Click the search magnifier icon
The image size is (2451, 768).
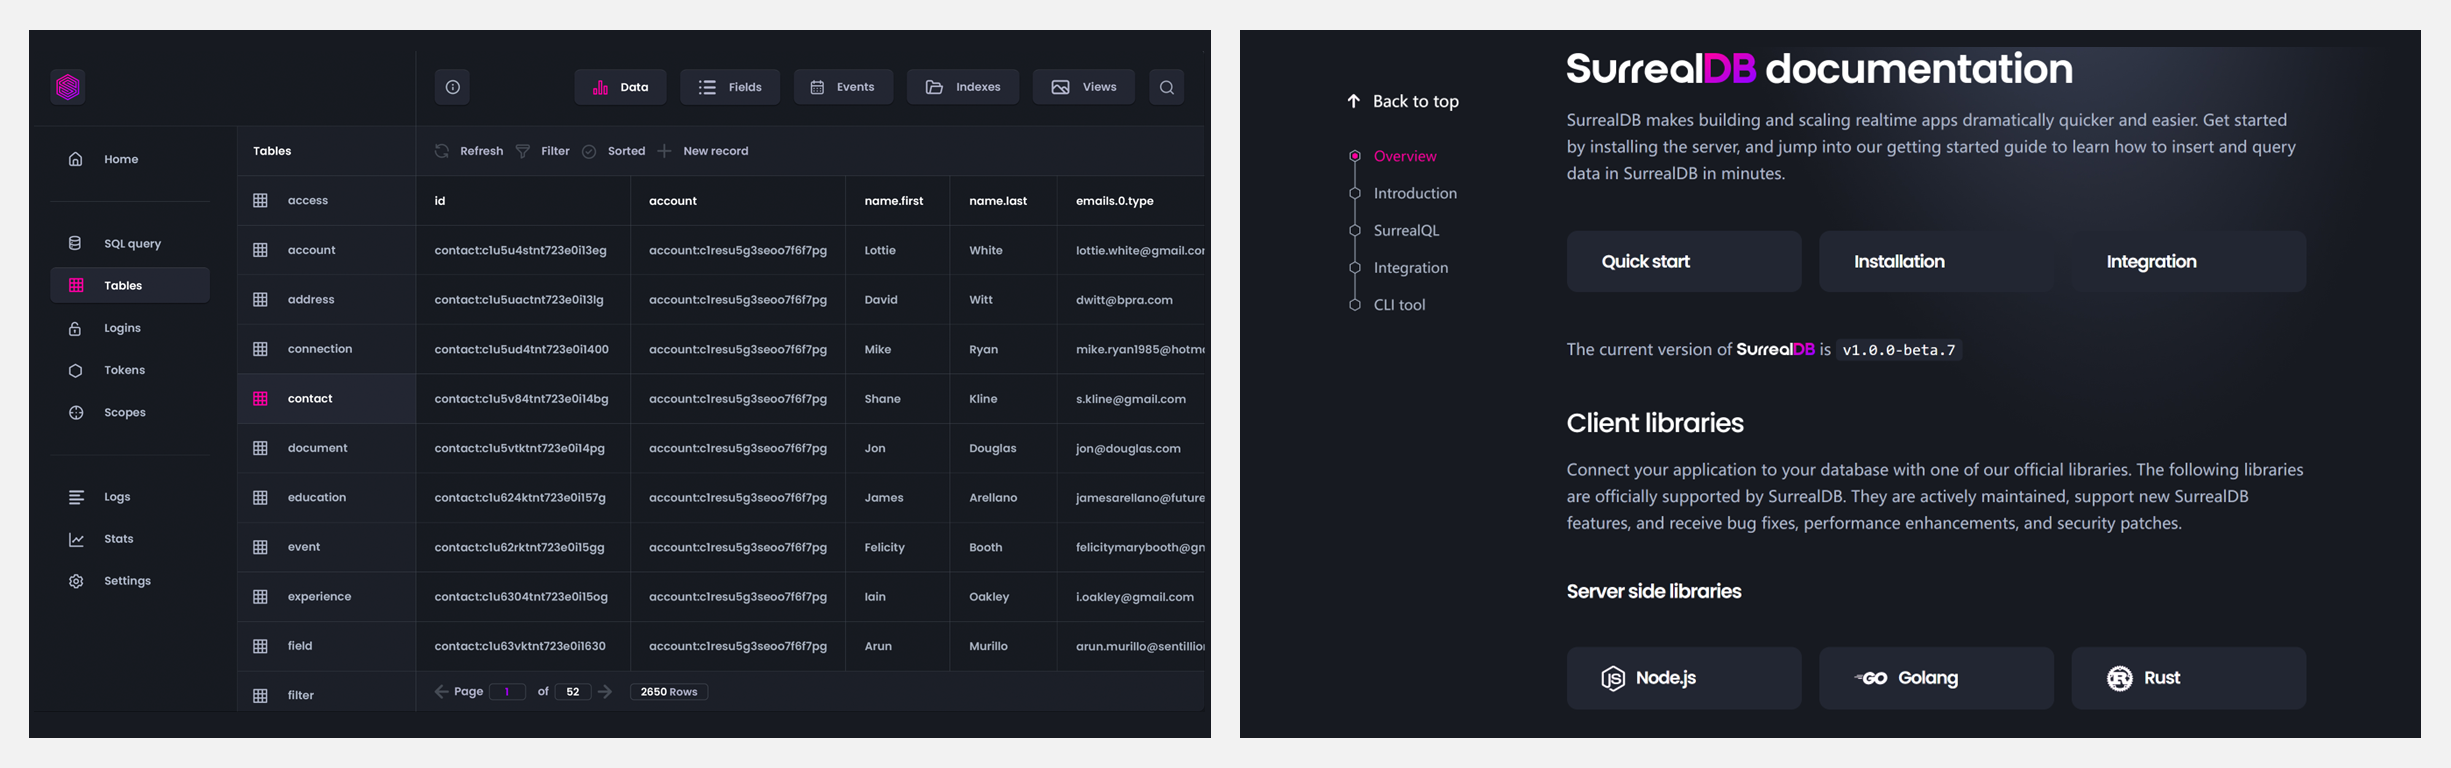[1167, 87]
